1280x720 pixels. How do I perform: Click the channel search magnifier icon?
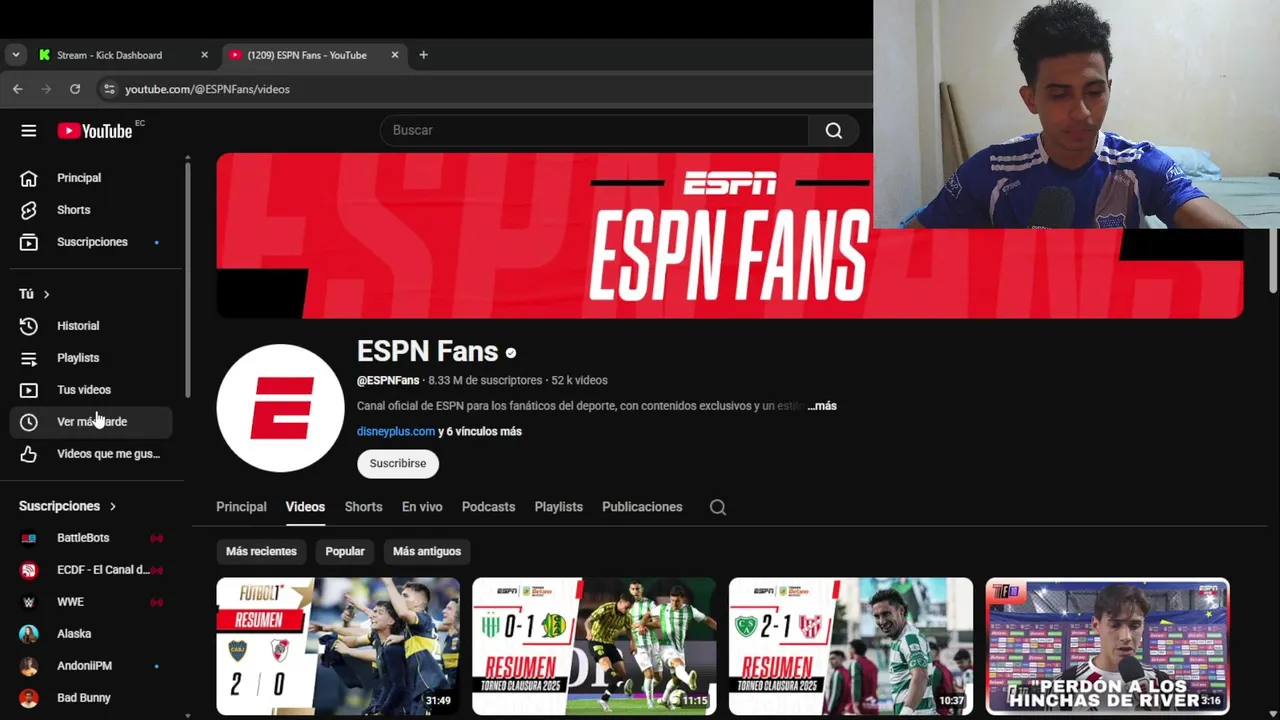tap(718, 507)
